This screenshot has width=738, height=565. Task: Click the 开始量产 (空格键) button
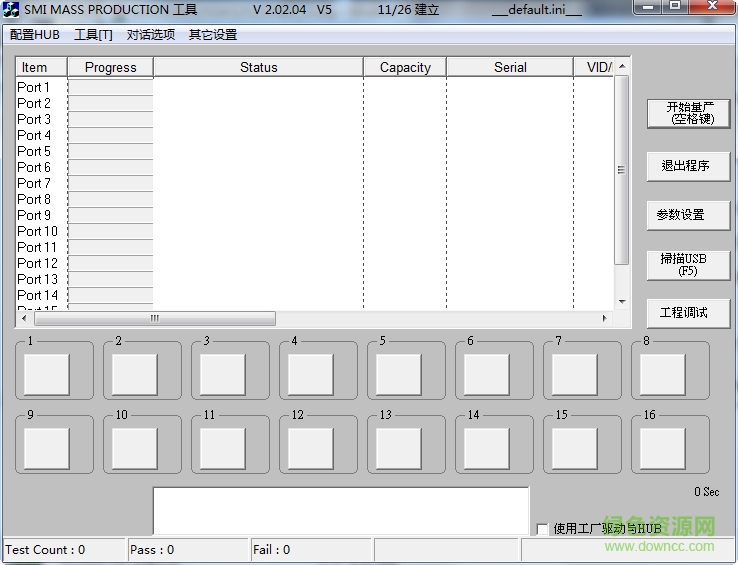coord(689,113)
